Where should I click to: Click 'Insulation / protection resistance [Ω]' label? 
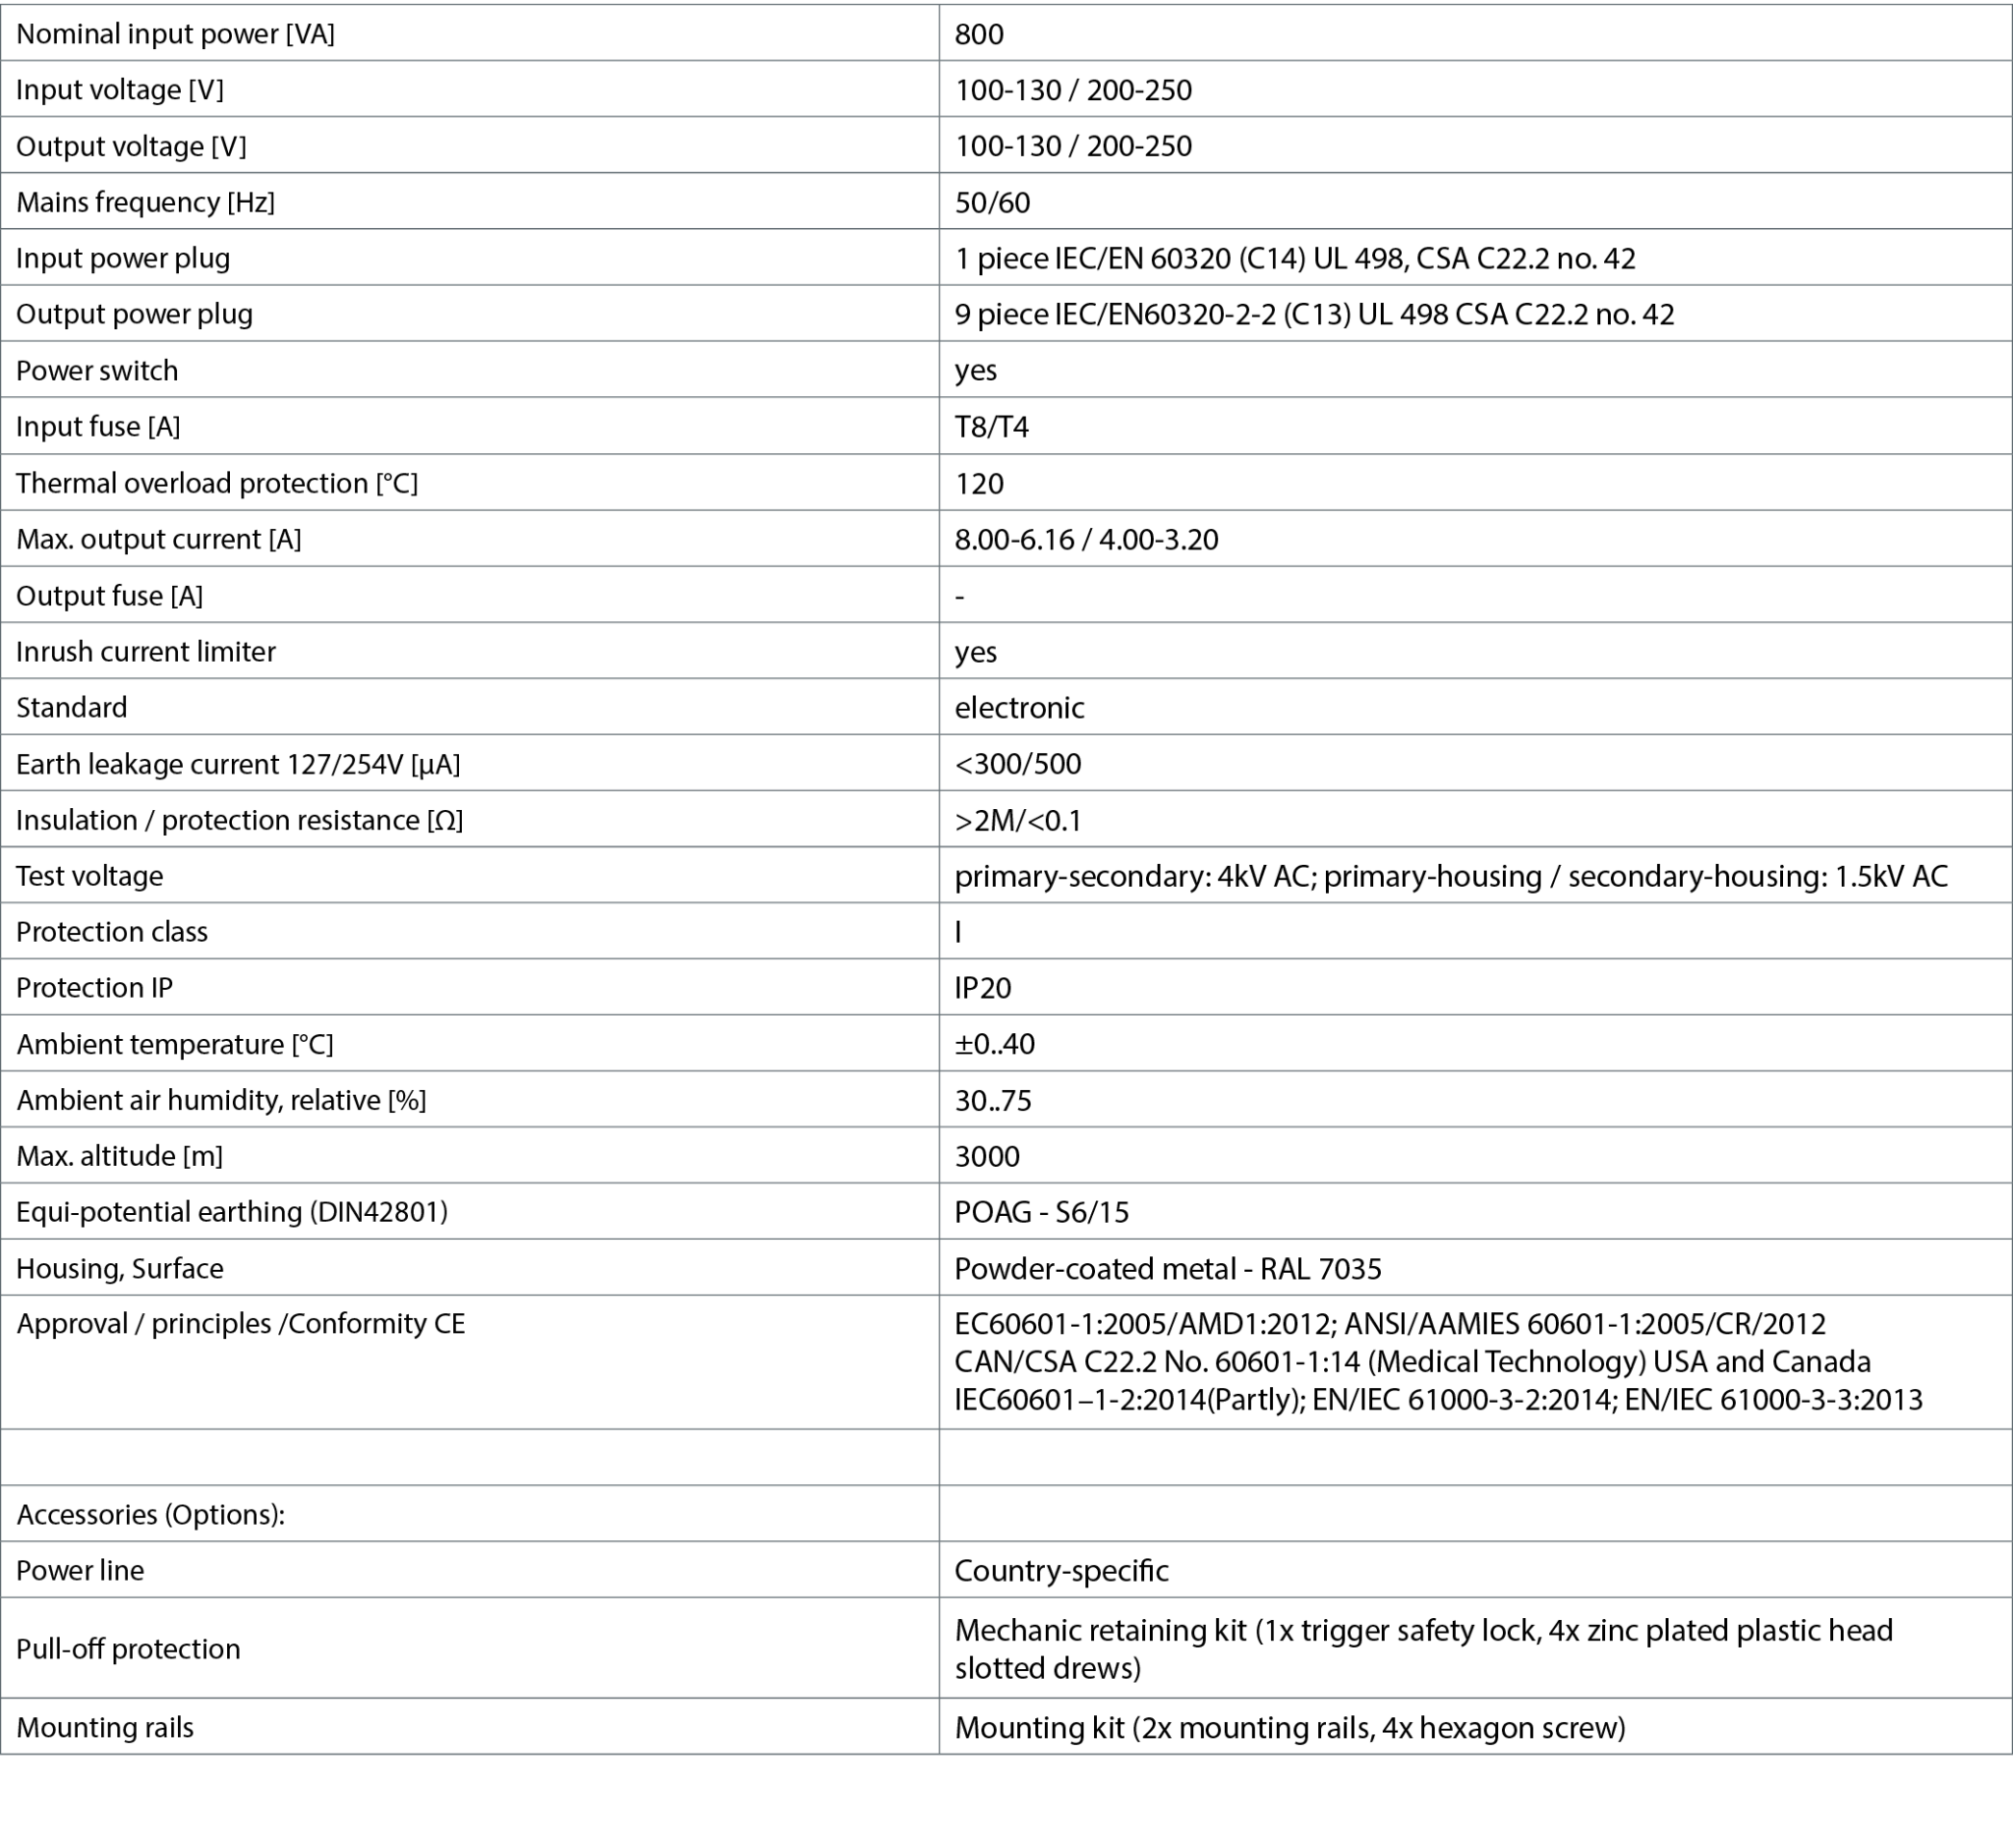[240, 820]
